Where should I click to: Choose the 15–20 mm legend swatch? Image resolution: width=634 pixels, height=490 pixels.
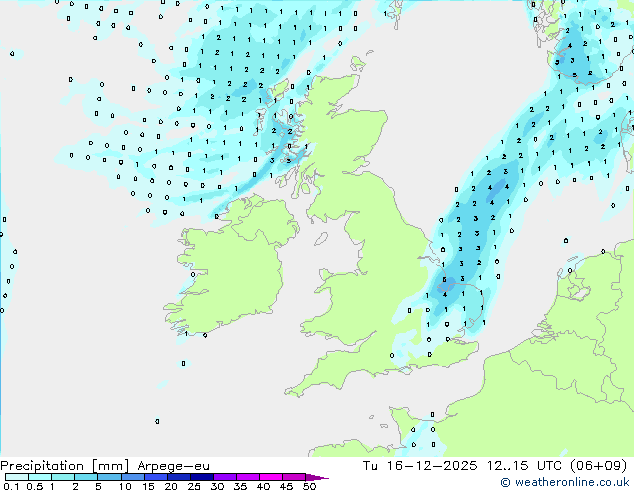pos(155,477)
